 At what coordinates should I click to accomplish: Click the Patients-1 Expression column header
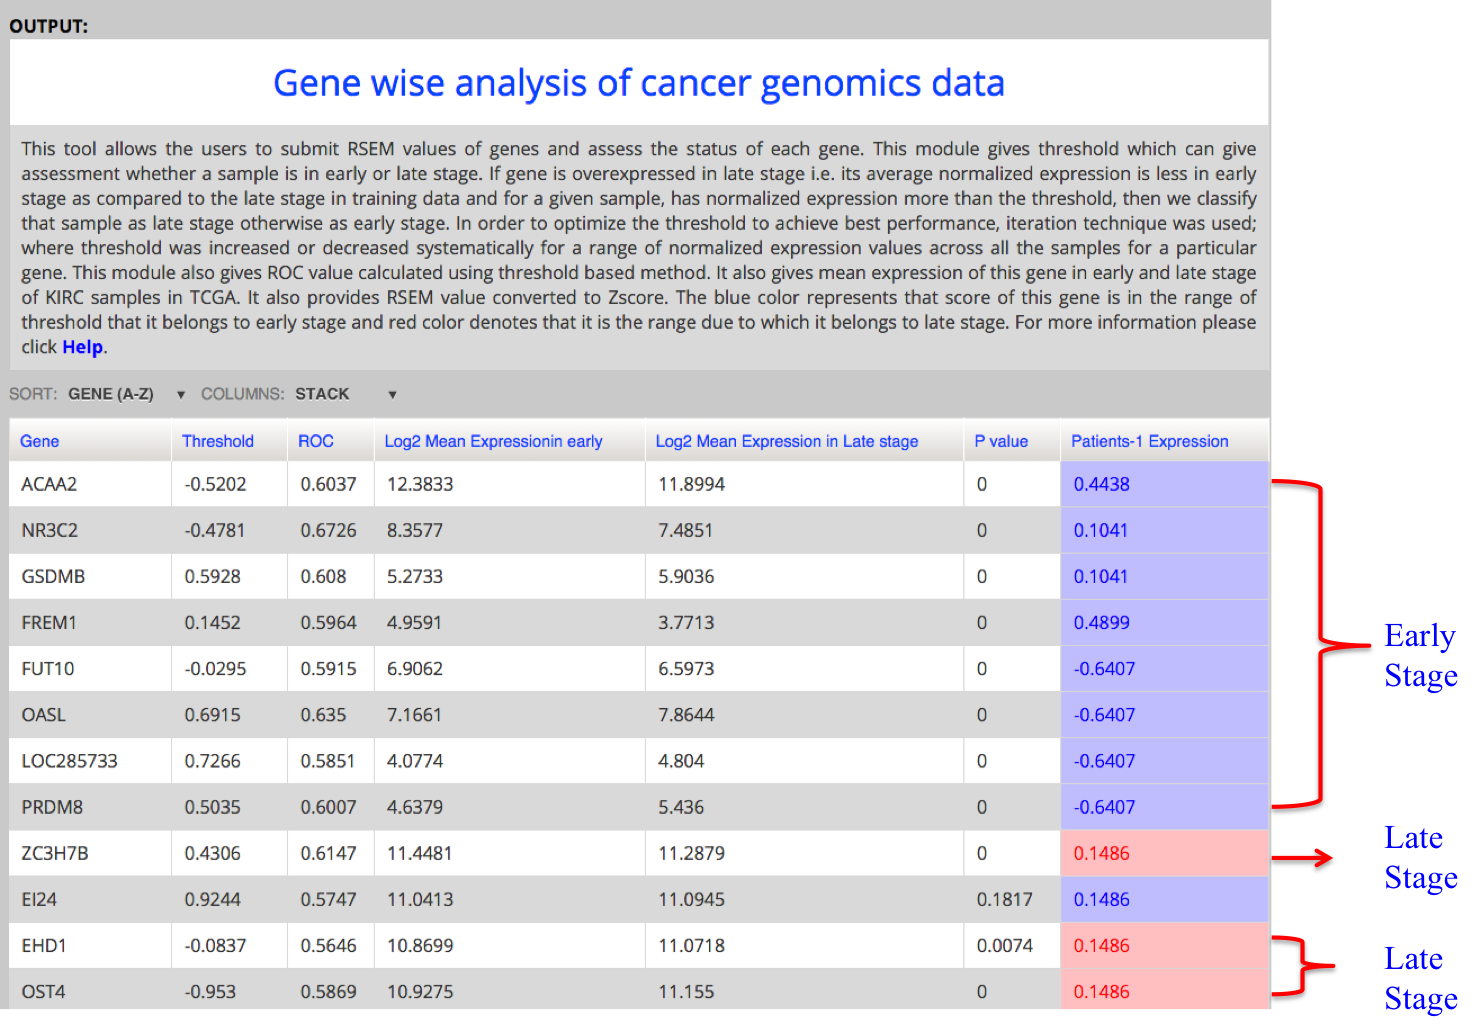[x=1149, y=441]
